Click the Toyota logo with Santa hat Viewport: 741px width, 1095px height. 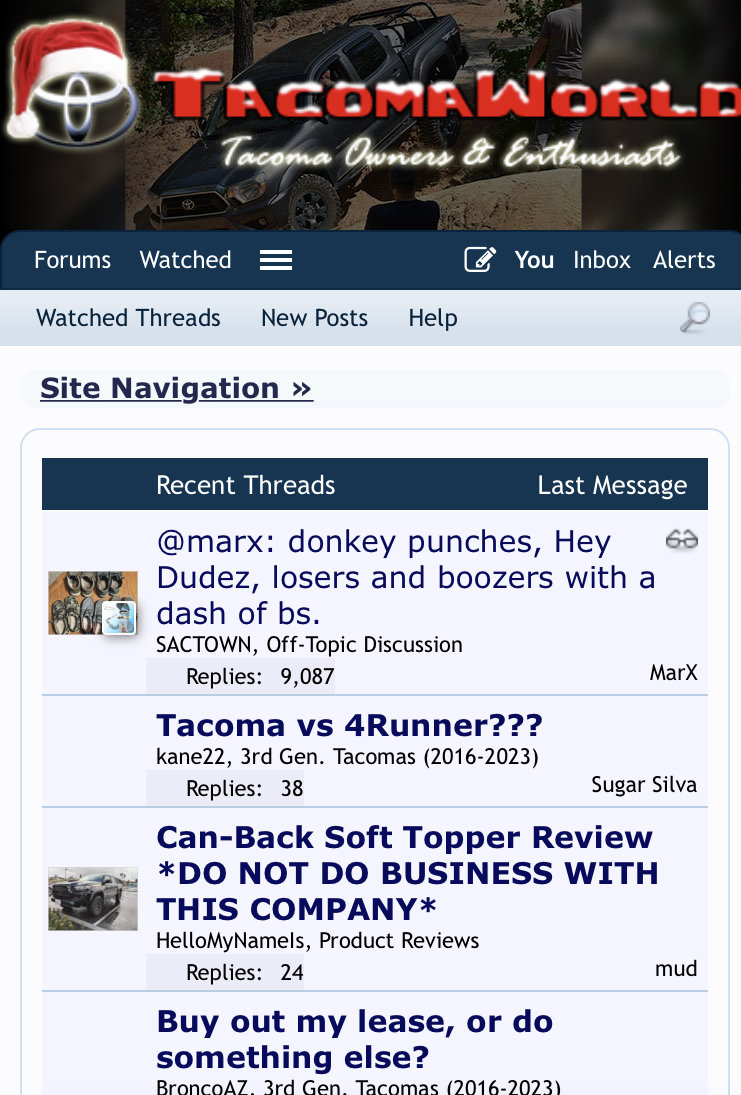[73, 84]
